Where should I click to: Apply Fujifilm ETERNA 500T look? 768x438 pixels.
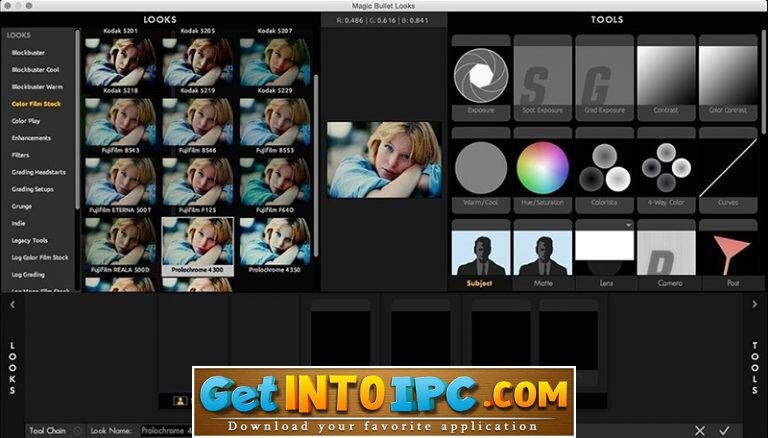(x=120, y=182)
